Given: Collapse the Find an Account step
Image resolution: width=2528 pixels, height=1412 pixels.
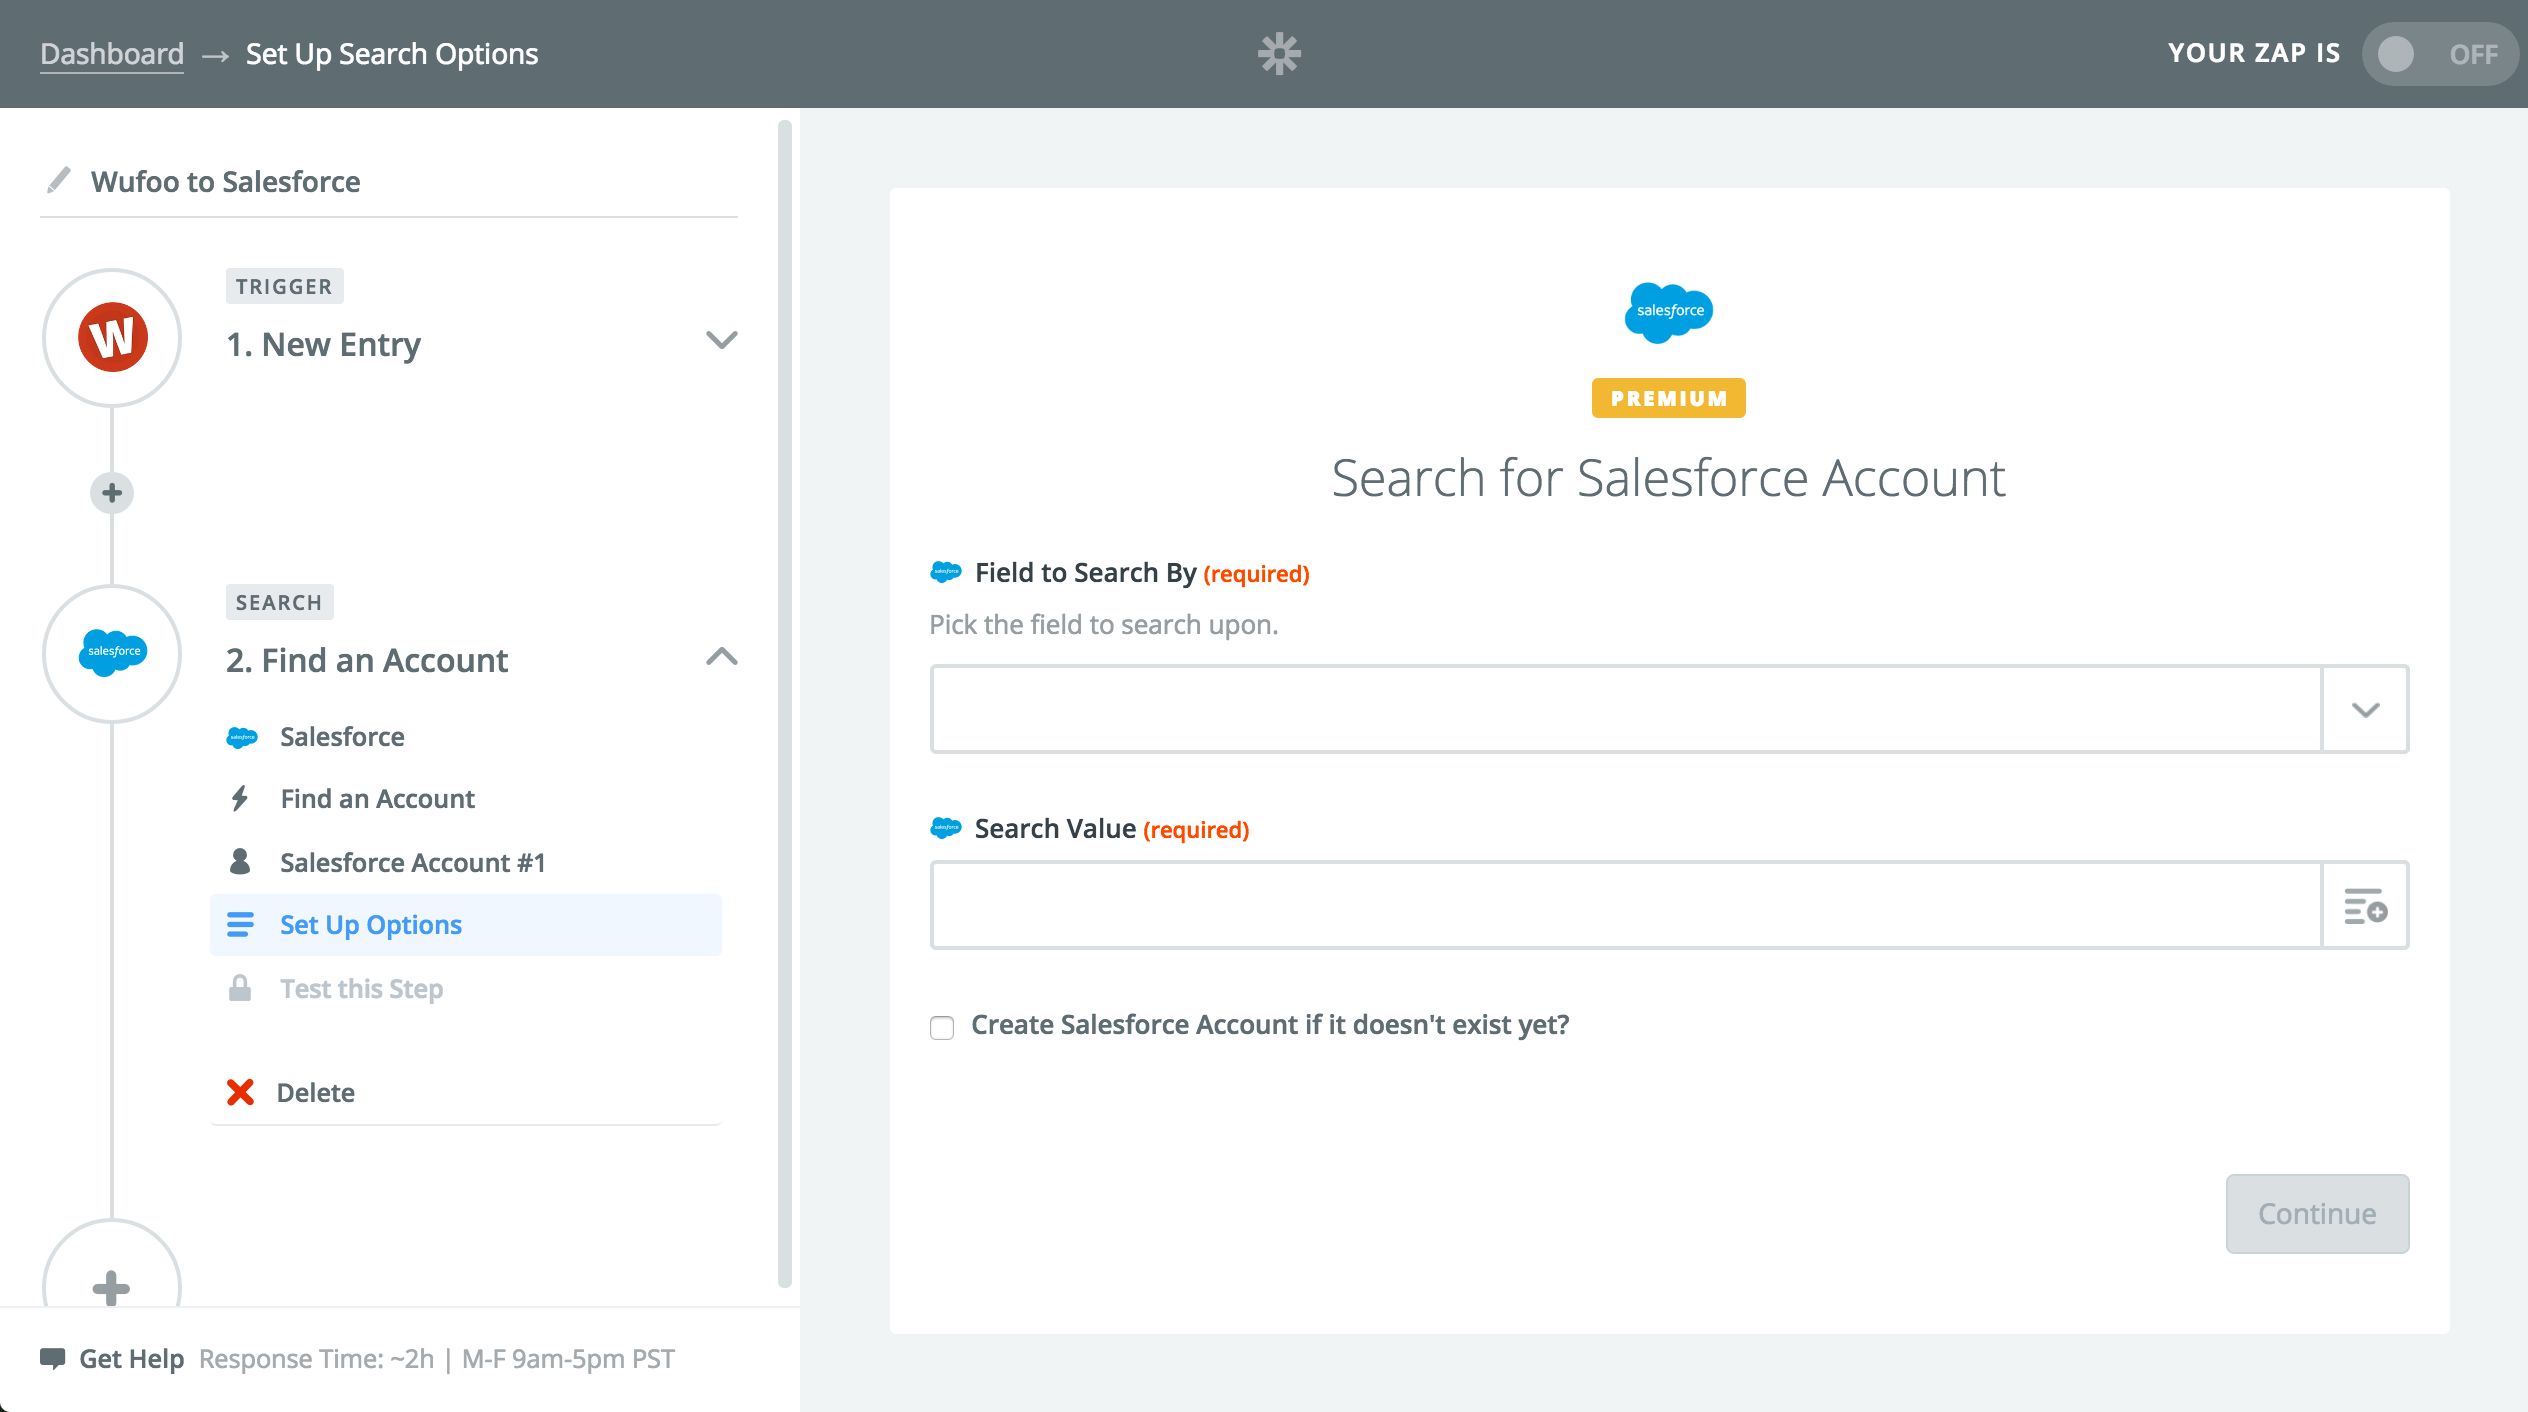Looking at the screenshot, I should point(721,657).
